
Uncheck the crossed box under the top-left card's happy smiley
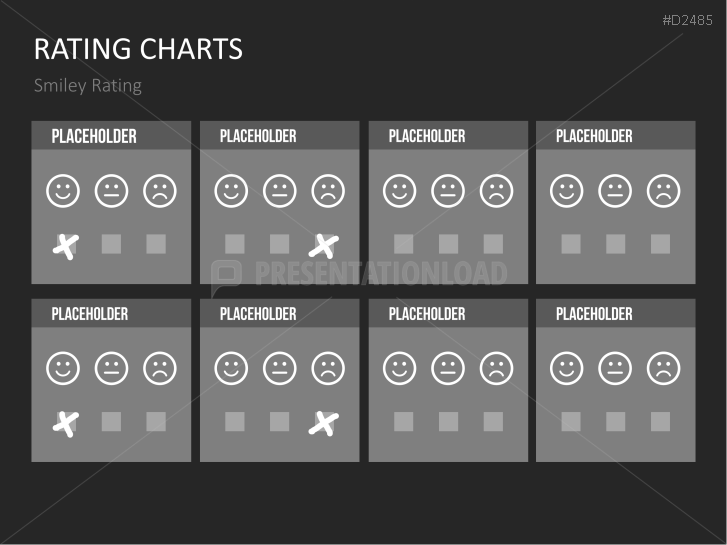pos(65,245)
